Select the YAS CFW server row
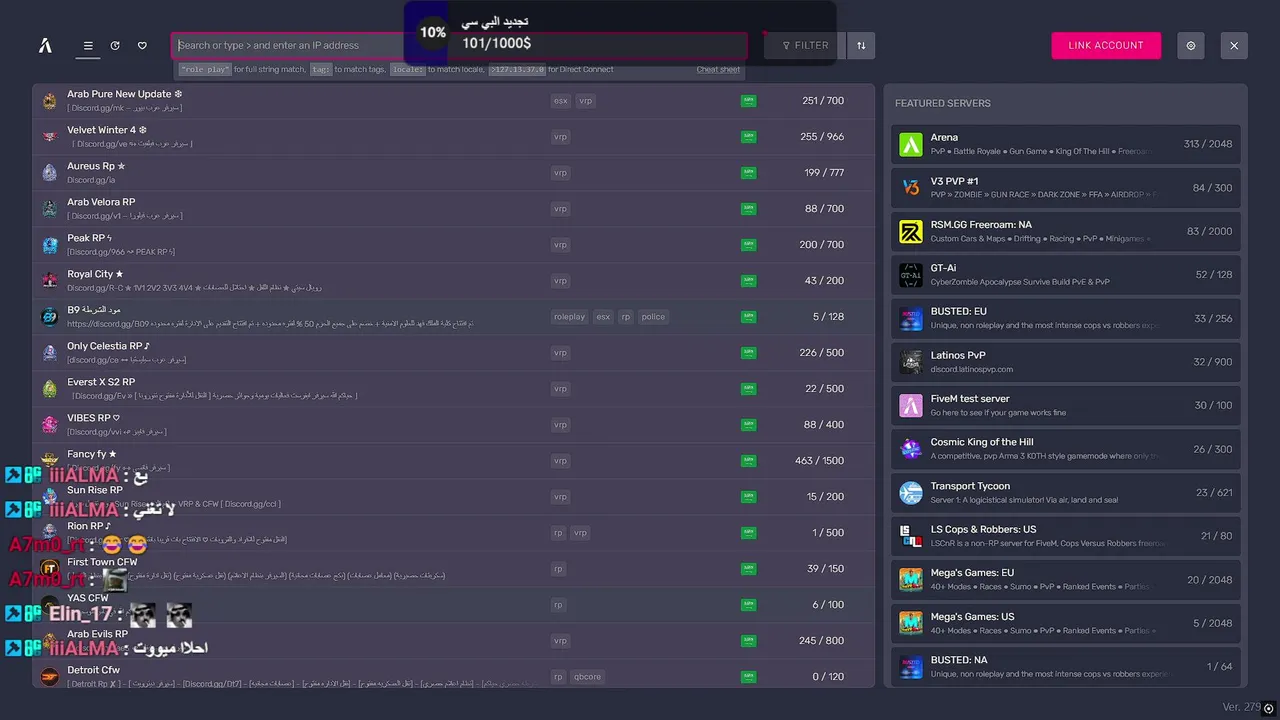1280x720 pixels. pyautogui.click(x=453, y=605)
